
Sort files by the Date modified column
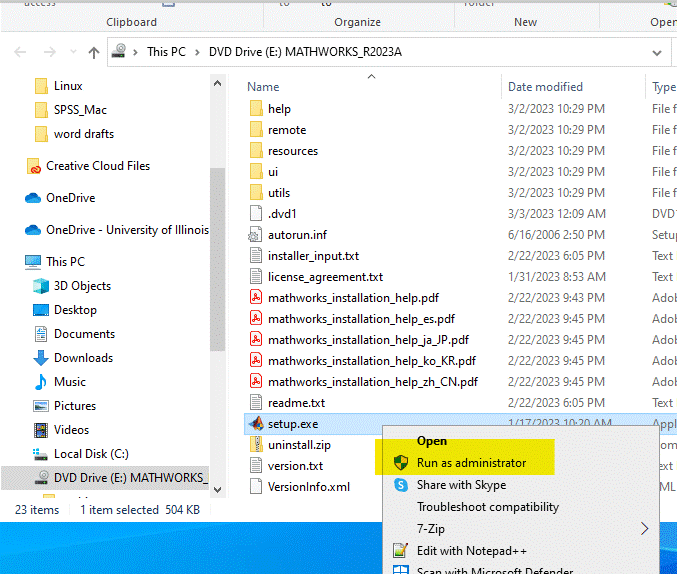point(545,87)
